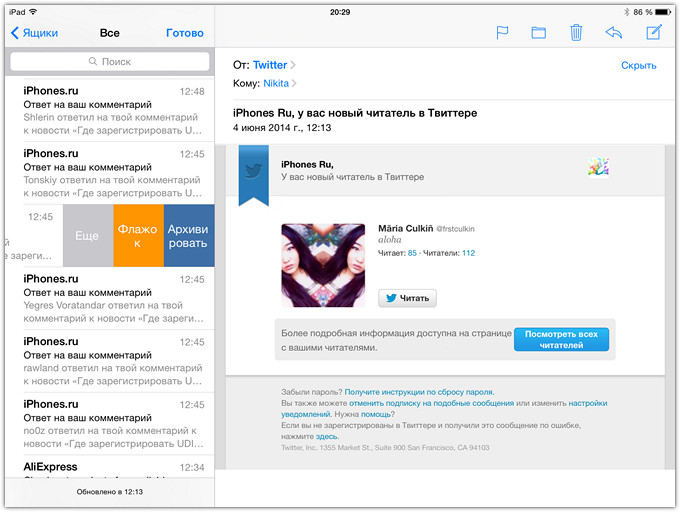Image resolution: width=680 pixels, height=512 pixels.
Task: Tap the battery indicator in status bar
Action: click(x=663, y=12)
